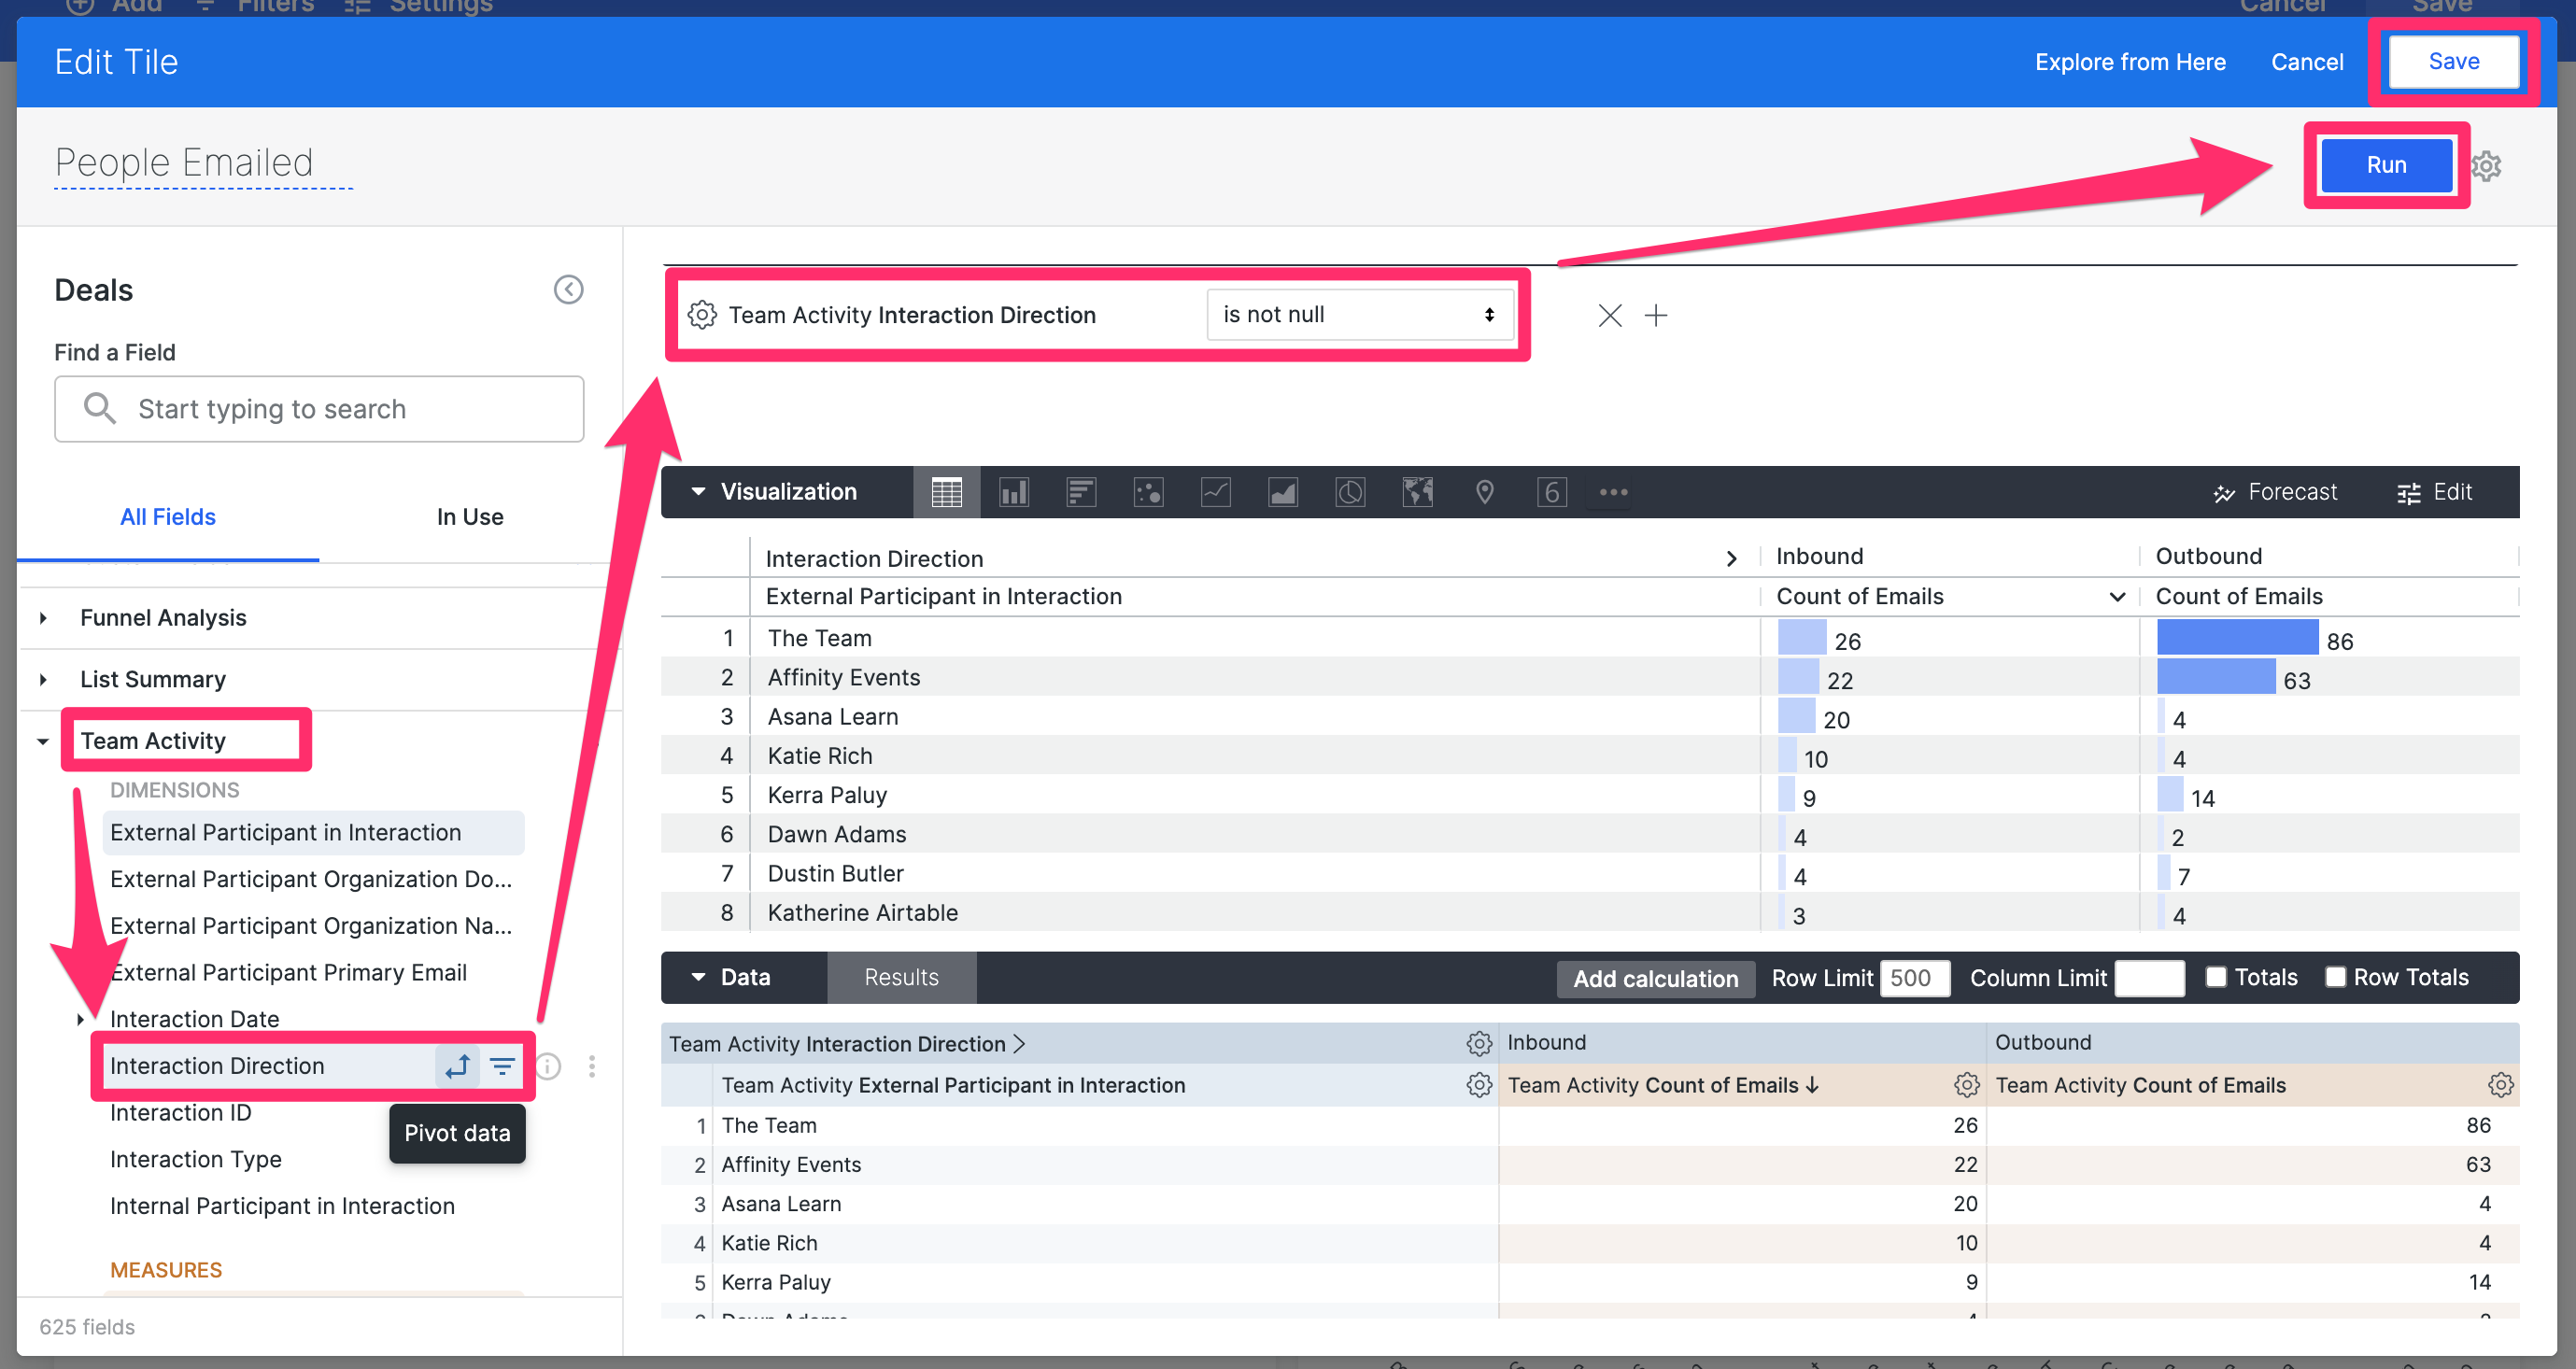Open the 'is not null' filter condition dropdown
Viewport: 2576px width, 1369px height.
(x=1358, y=314)
